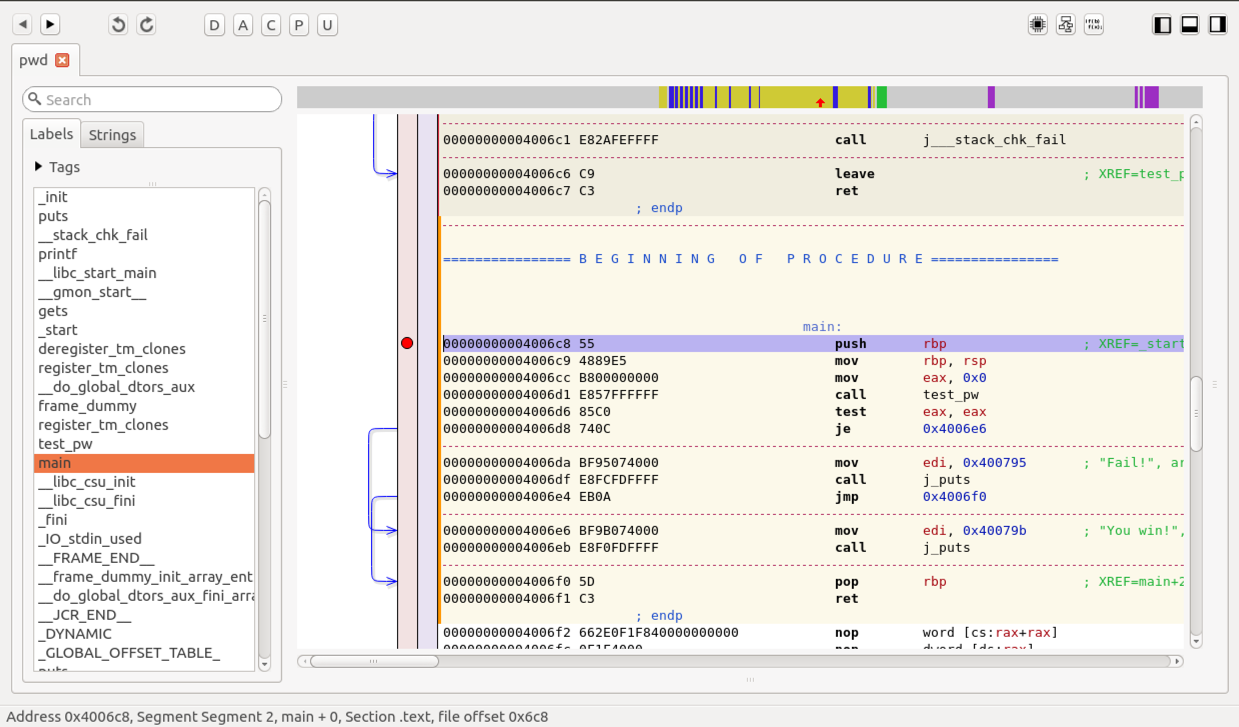Screen dimensions: 1239x727
Task: Toggle the right inspector panel visibility
Action: (1218, 25)
